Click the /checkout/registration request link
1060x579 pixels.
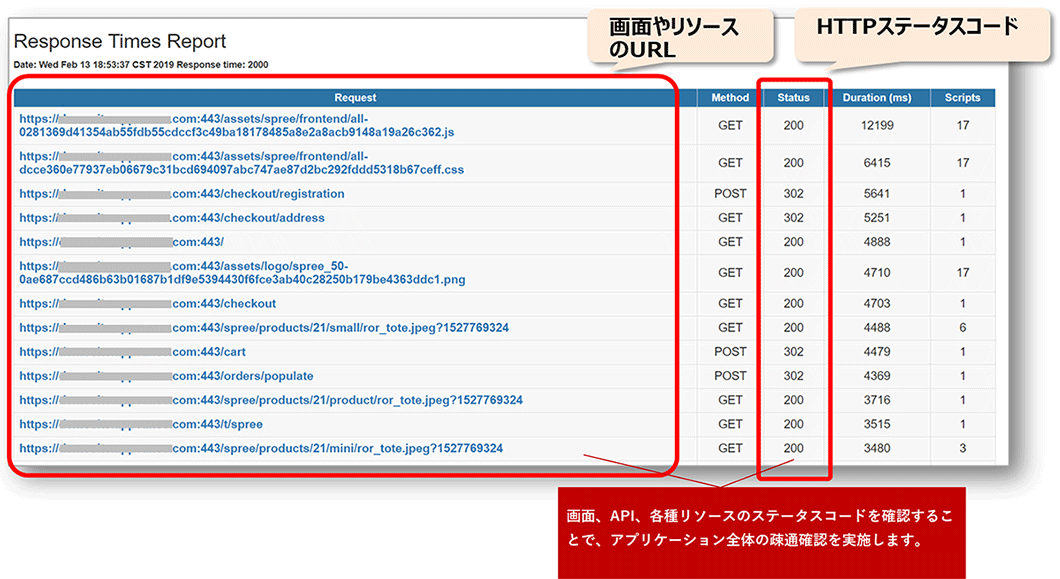point(182,194)
